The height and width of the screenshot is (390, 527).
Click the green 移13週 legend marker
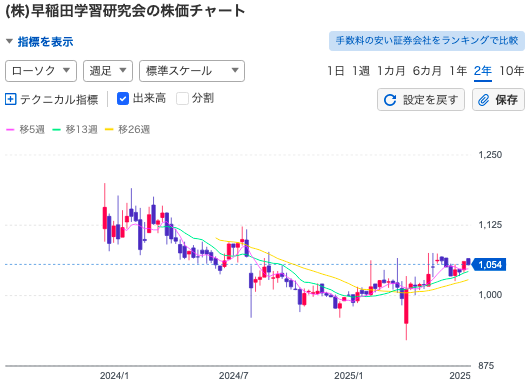coord(56,129)
